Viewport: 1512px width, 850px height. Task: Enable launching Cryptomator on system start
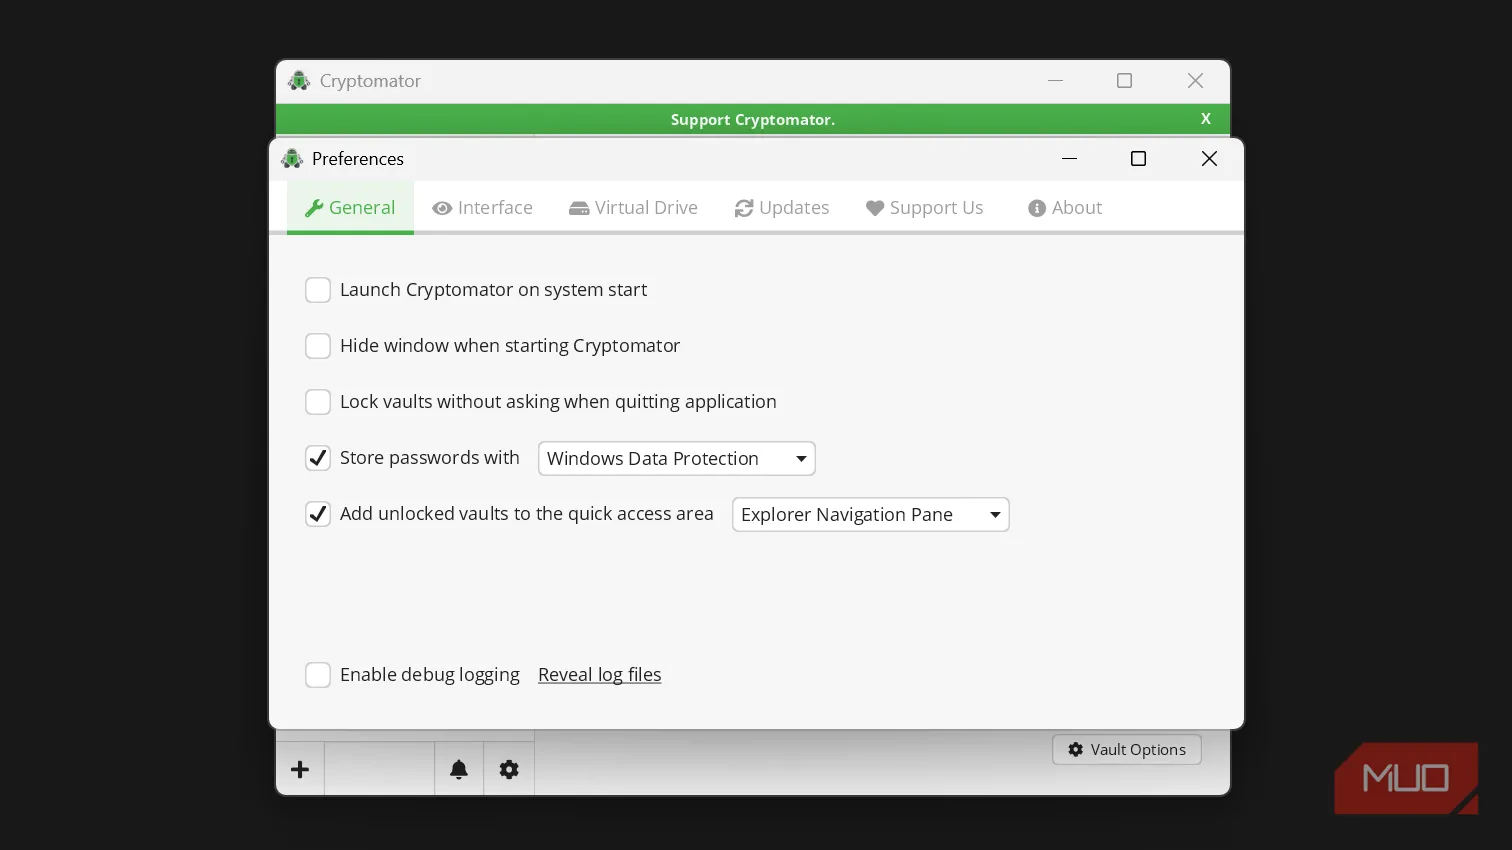318,290
